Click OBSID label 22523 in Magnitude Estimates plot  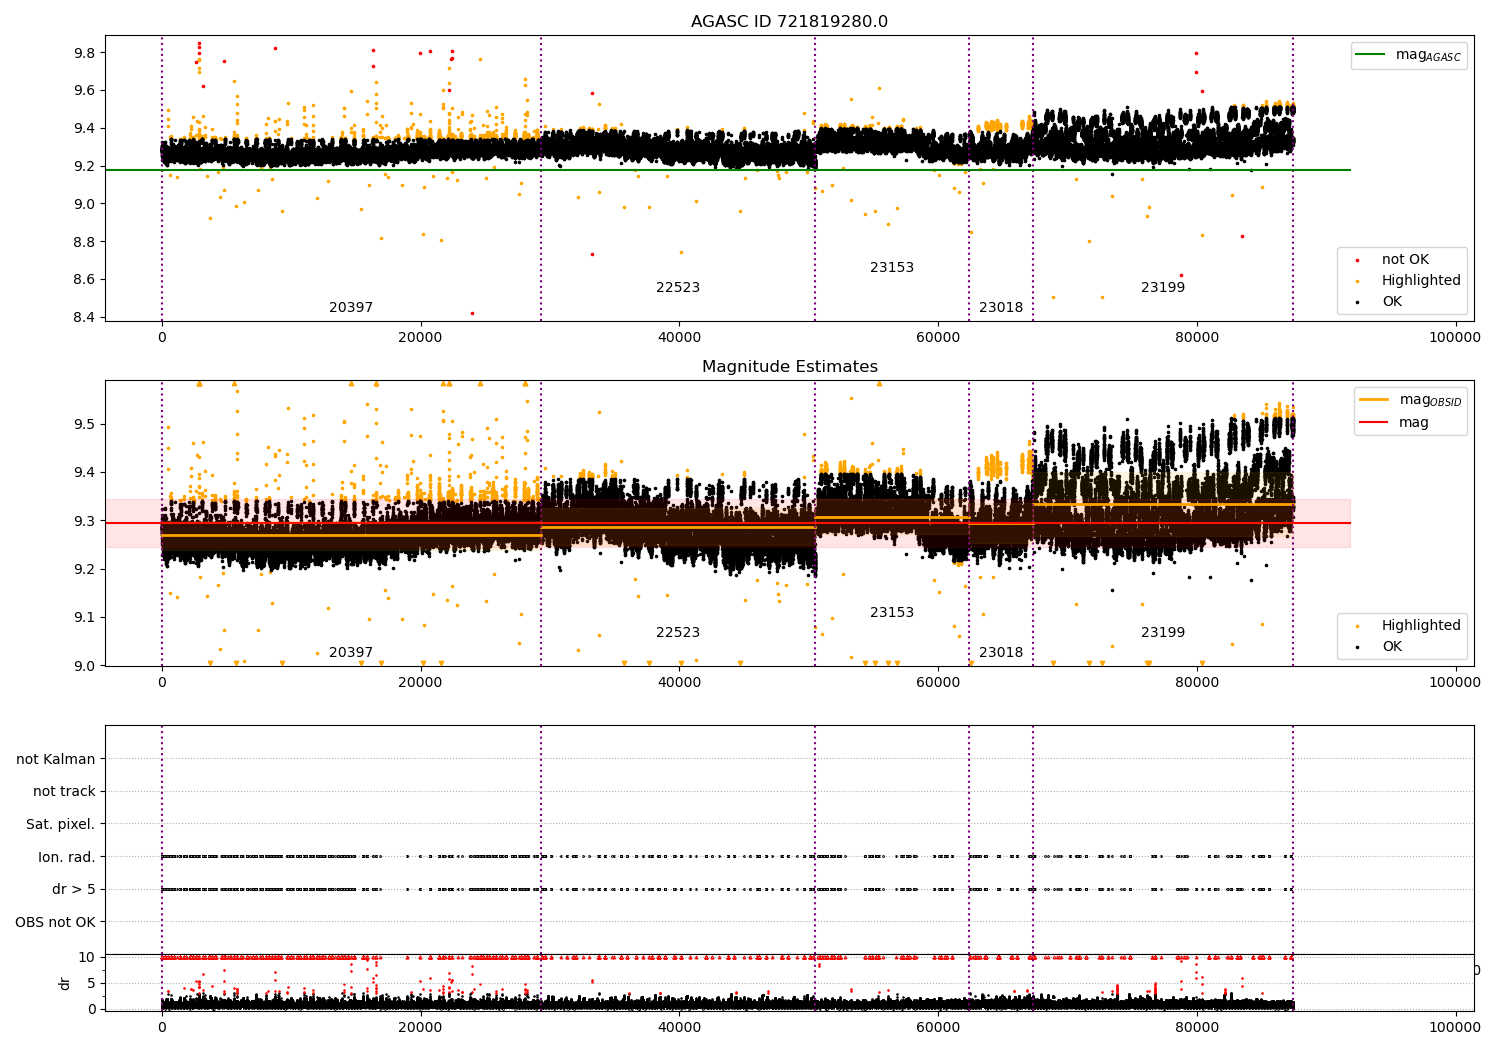[678, 633]
